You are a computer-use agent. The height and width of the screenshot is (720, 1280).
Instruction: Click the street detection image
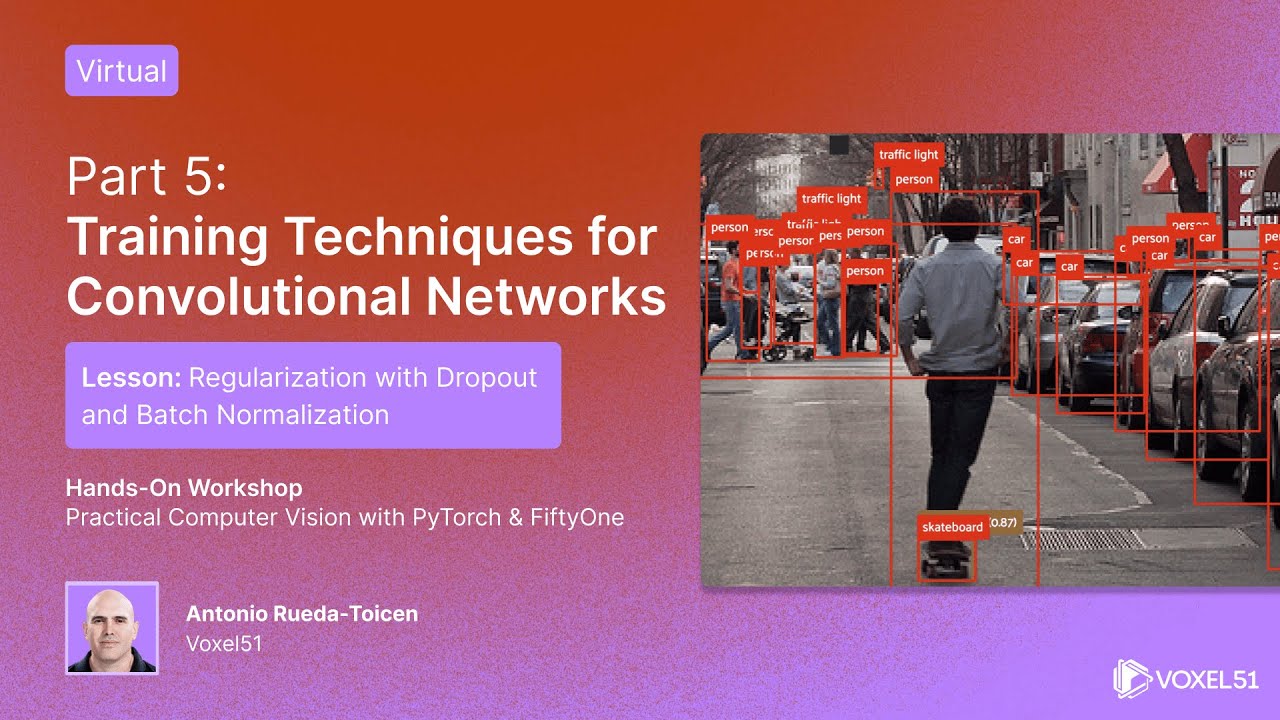tap(990, 359)
